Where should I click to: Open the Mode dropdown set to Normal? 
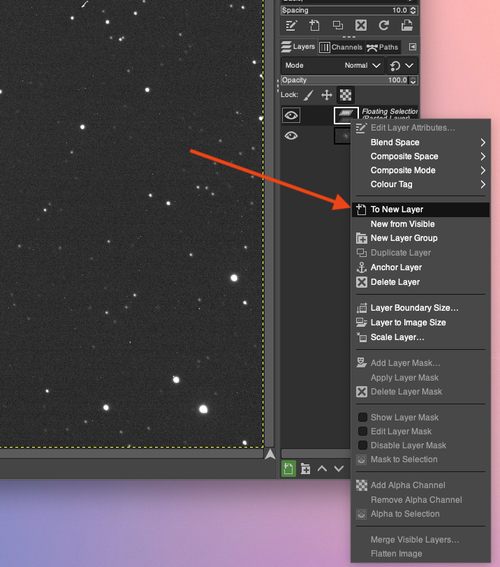[x=333, y=65]
